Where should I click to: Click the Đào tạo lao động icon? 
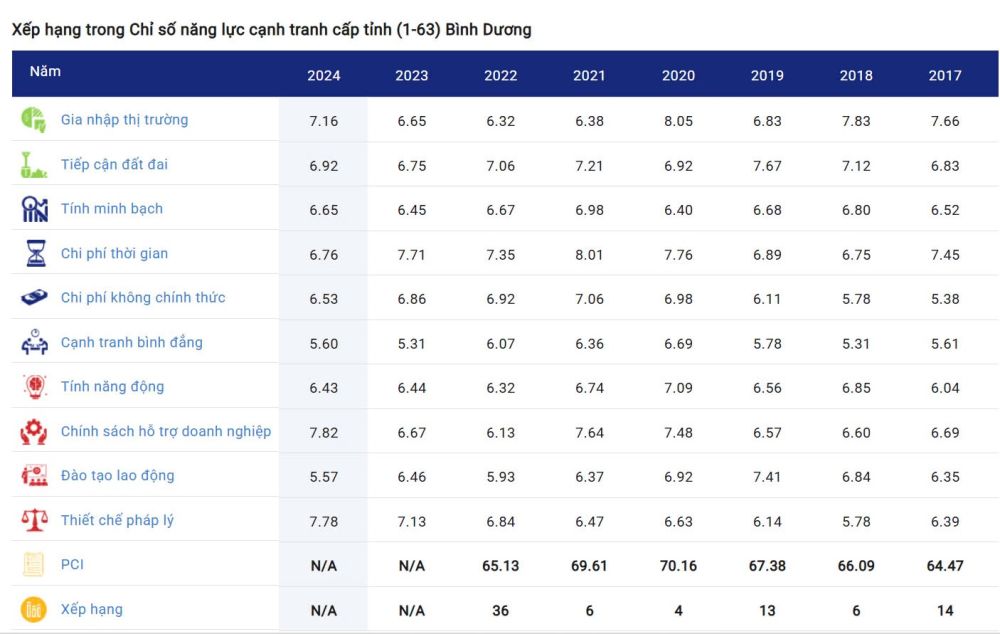click(34, 475)
